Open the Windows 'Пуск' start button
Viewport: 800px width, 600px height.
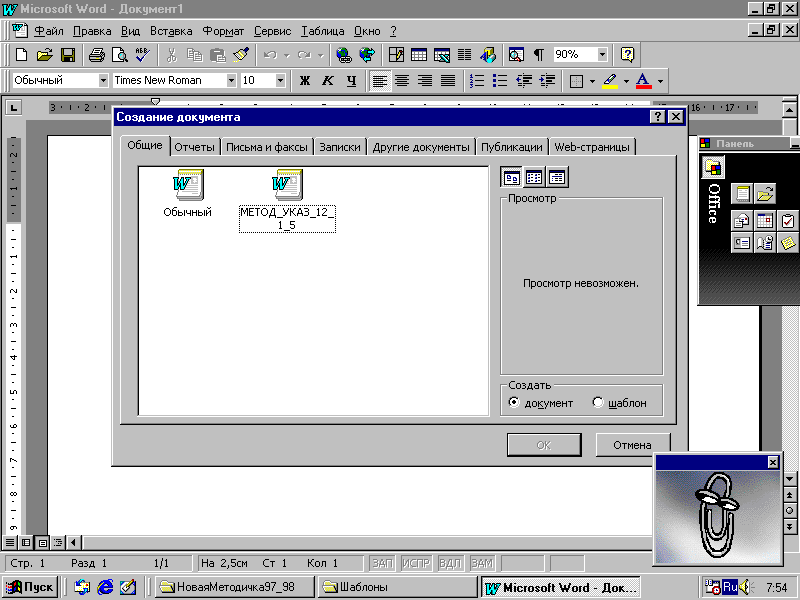30,587
